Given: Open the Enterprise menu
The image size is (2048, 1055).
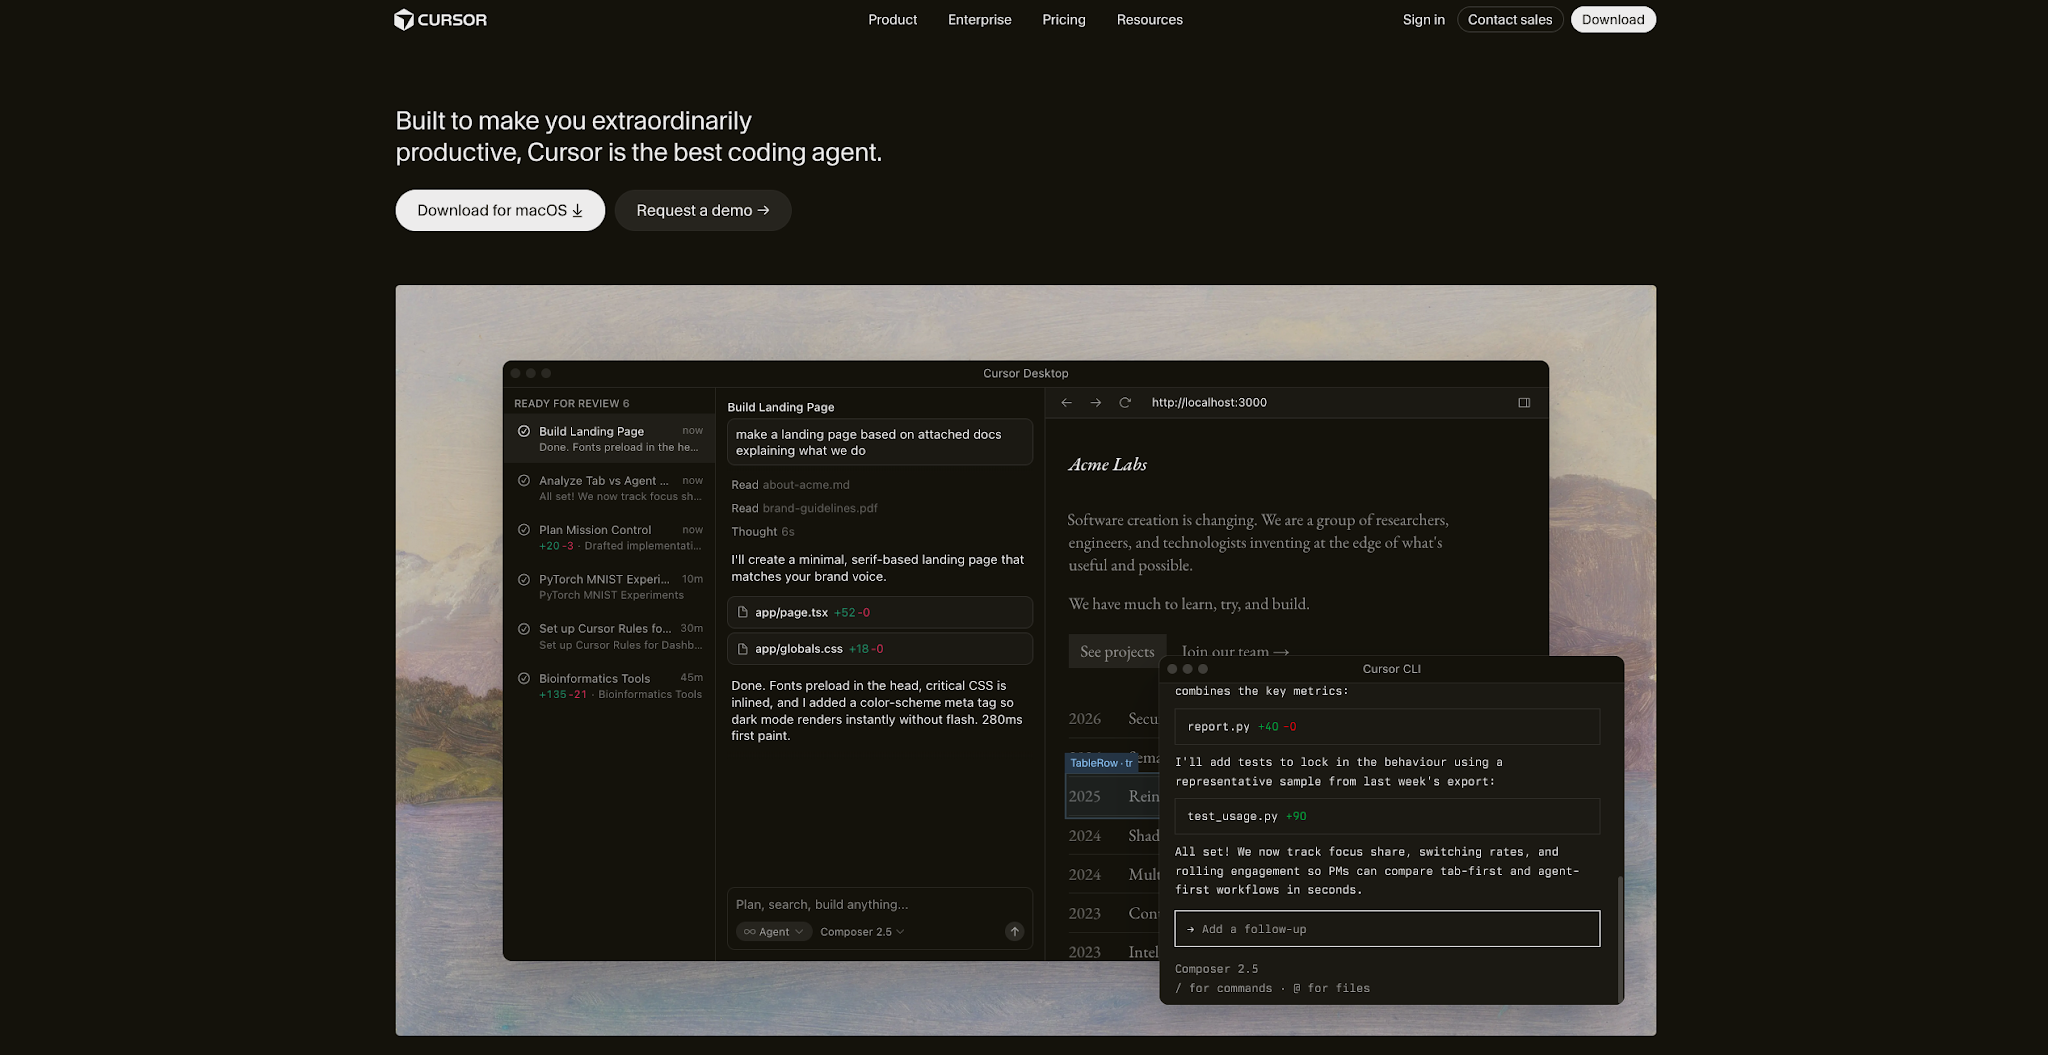Looking at the screenshot, I should coord(979,20).
